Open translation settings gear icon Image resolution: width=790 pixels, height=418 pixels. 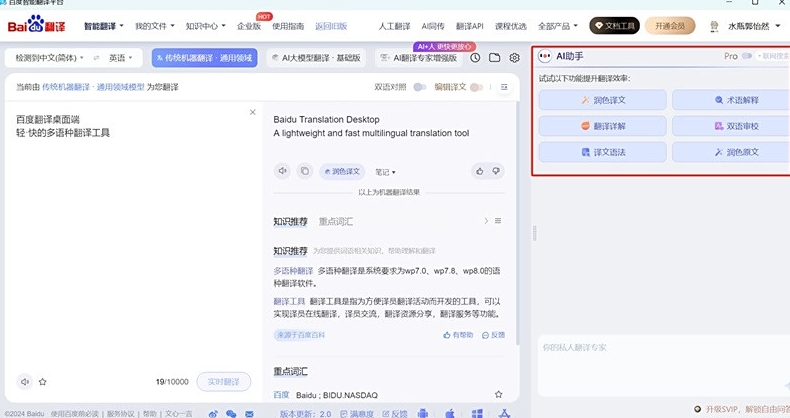coord(514,58)
